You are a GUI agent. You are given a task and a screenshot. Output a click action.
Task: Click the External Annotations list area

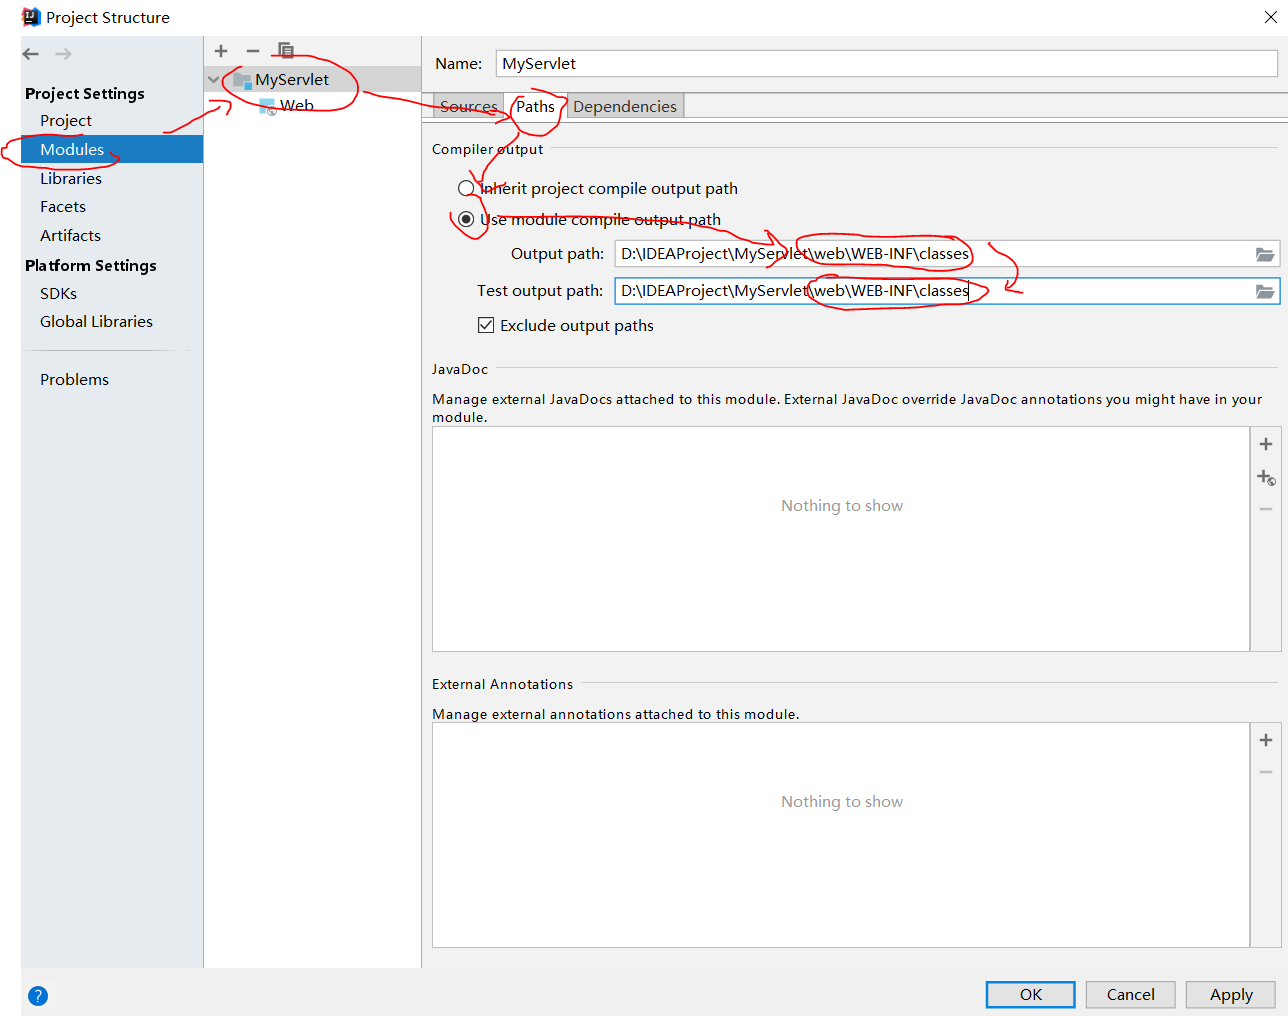(x=841, y=835)
